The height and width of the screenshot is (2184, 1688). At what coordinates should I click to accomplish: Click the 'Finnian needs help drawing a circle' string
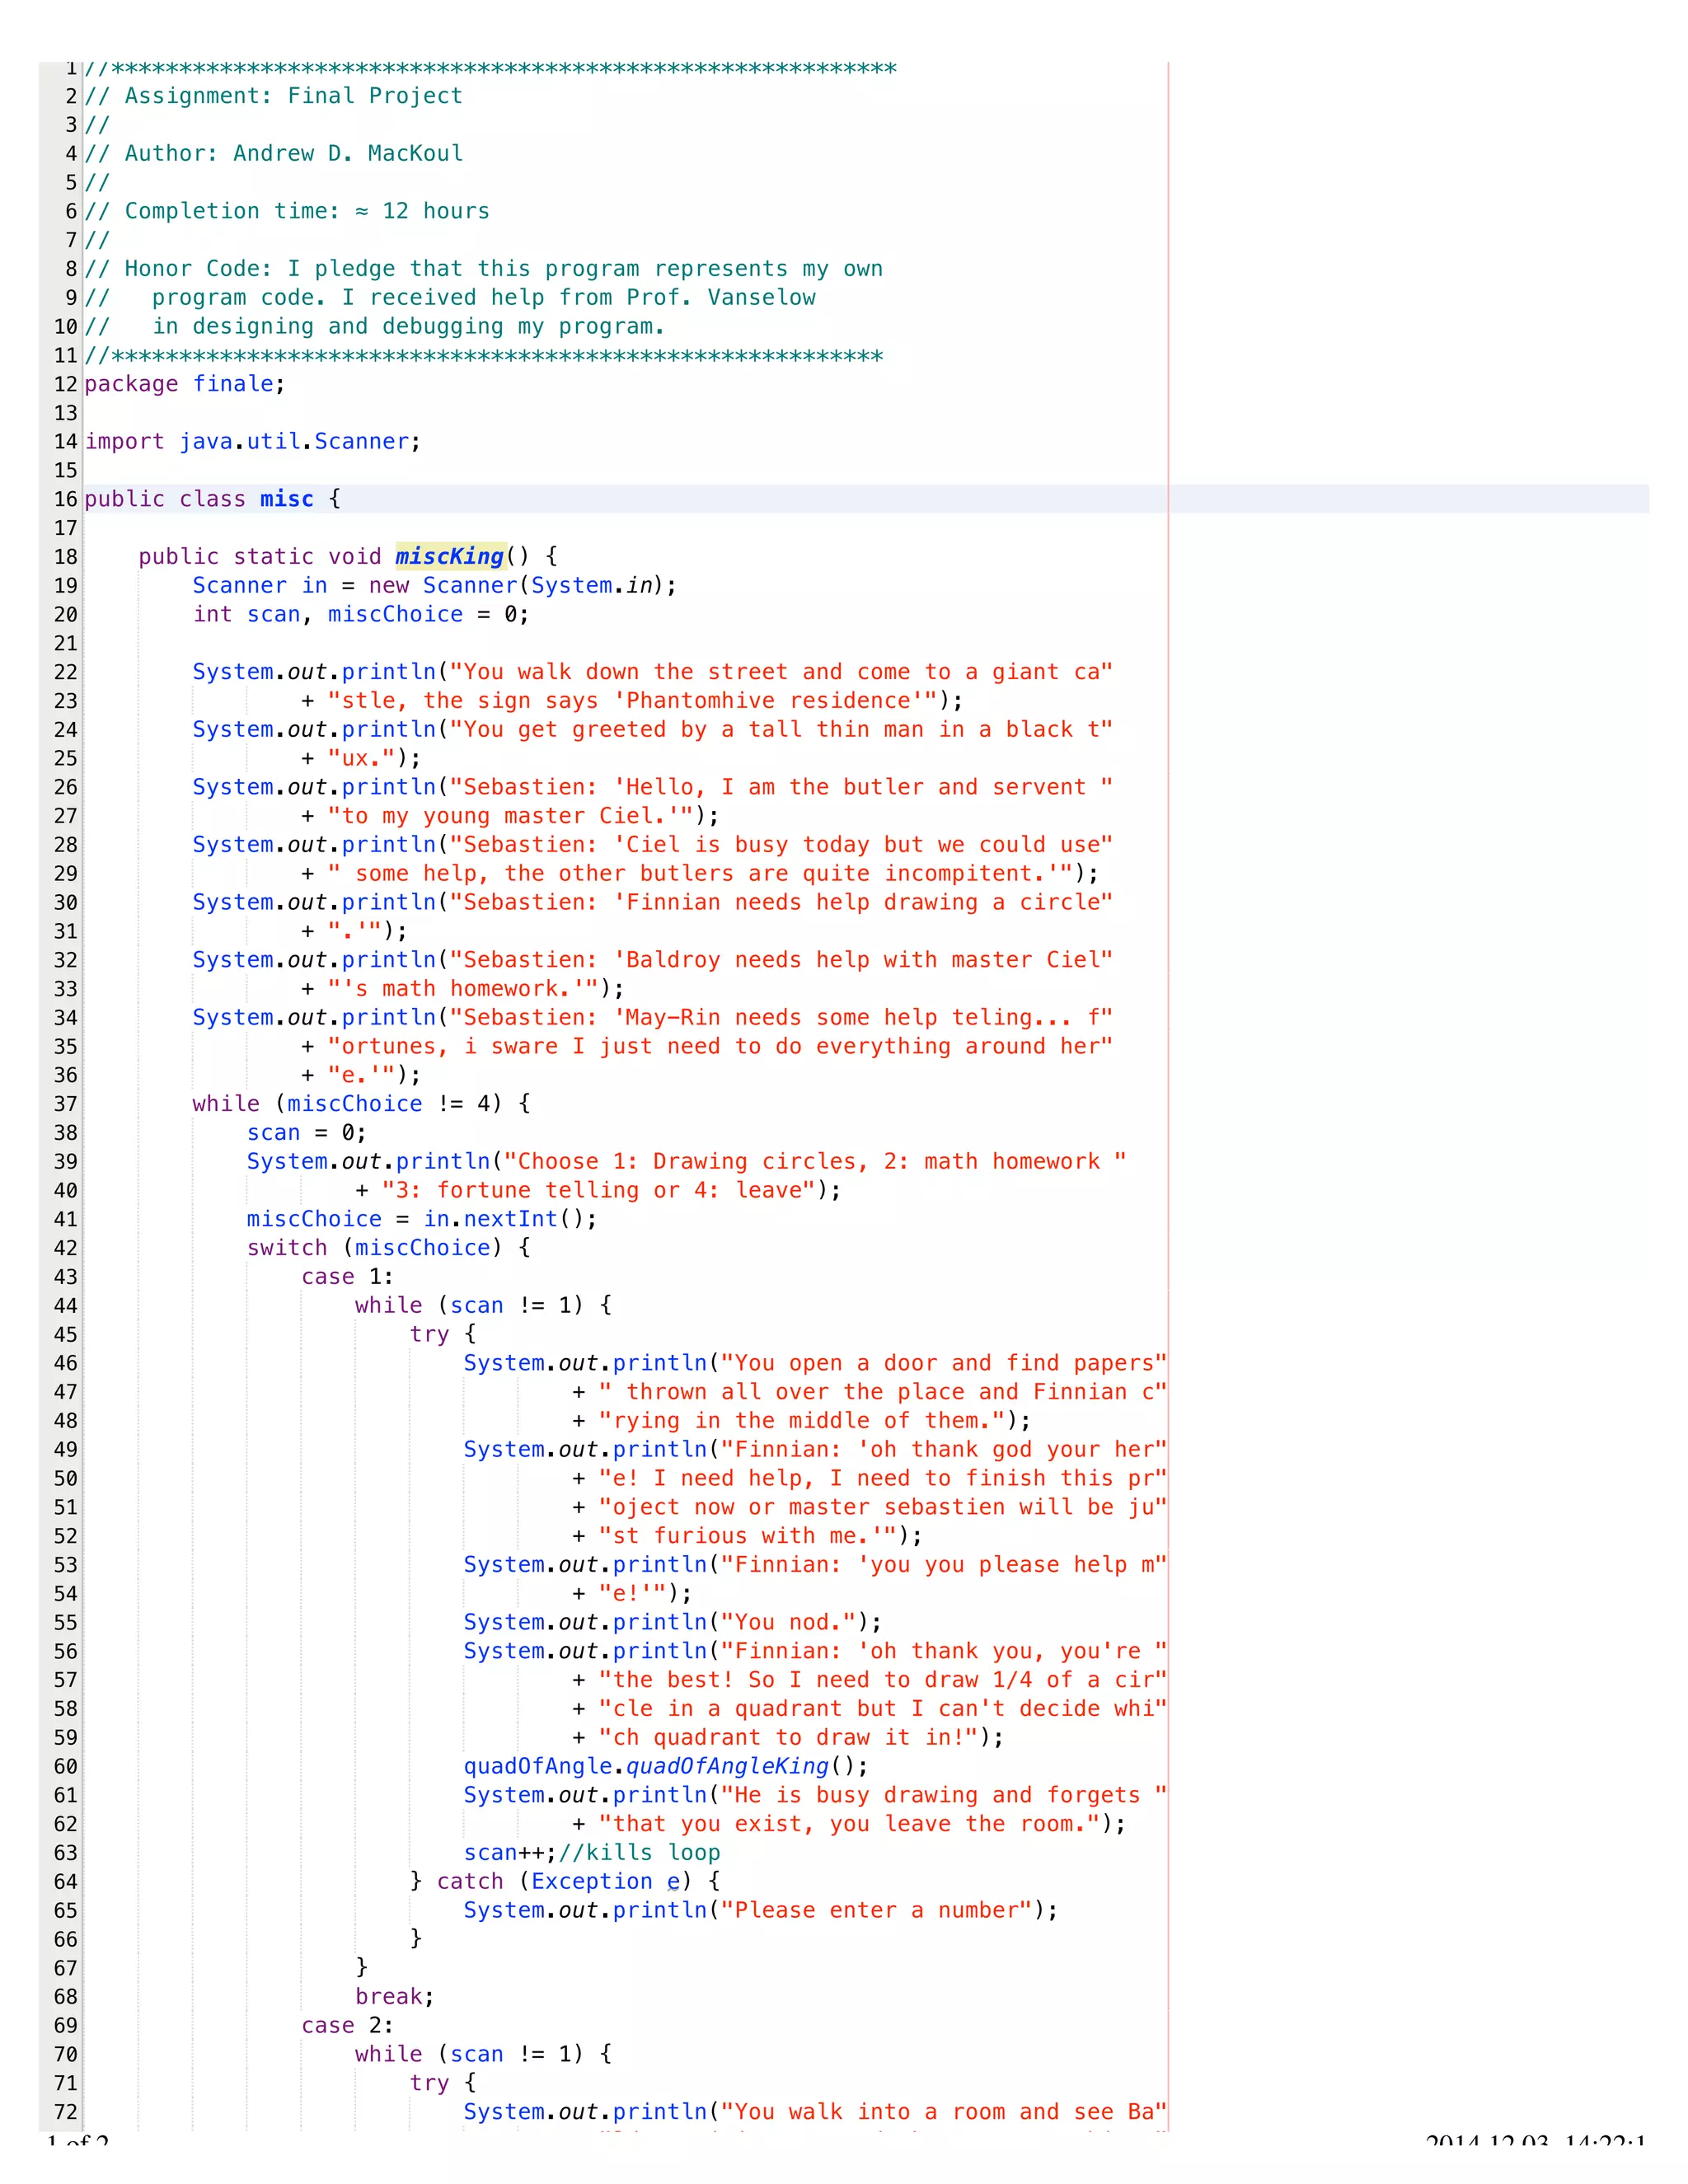pos(781,903)
